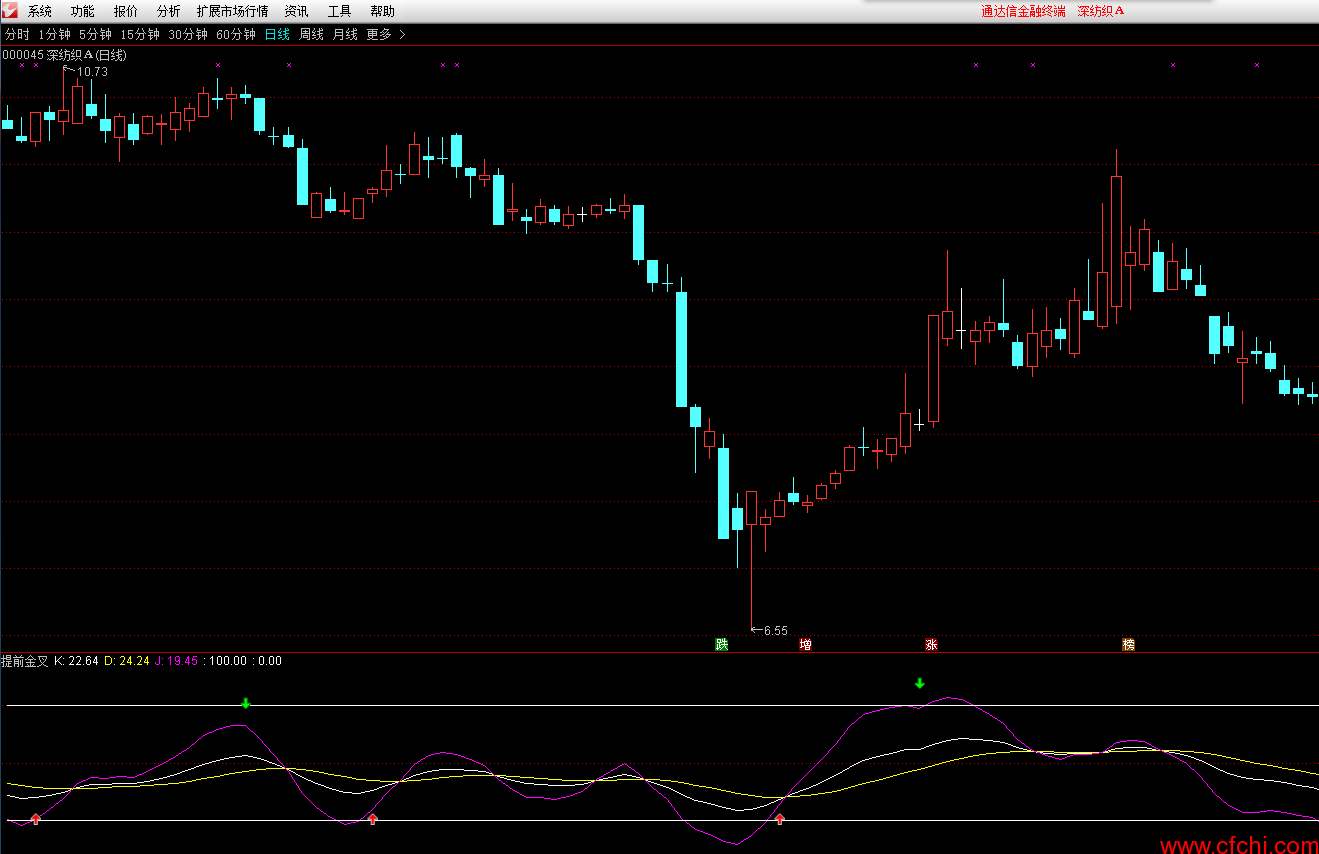Screen dimensions: 1319x854
Task: Click the 6.55 low price label
Action: 775,631
